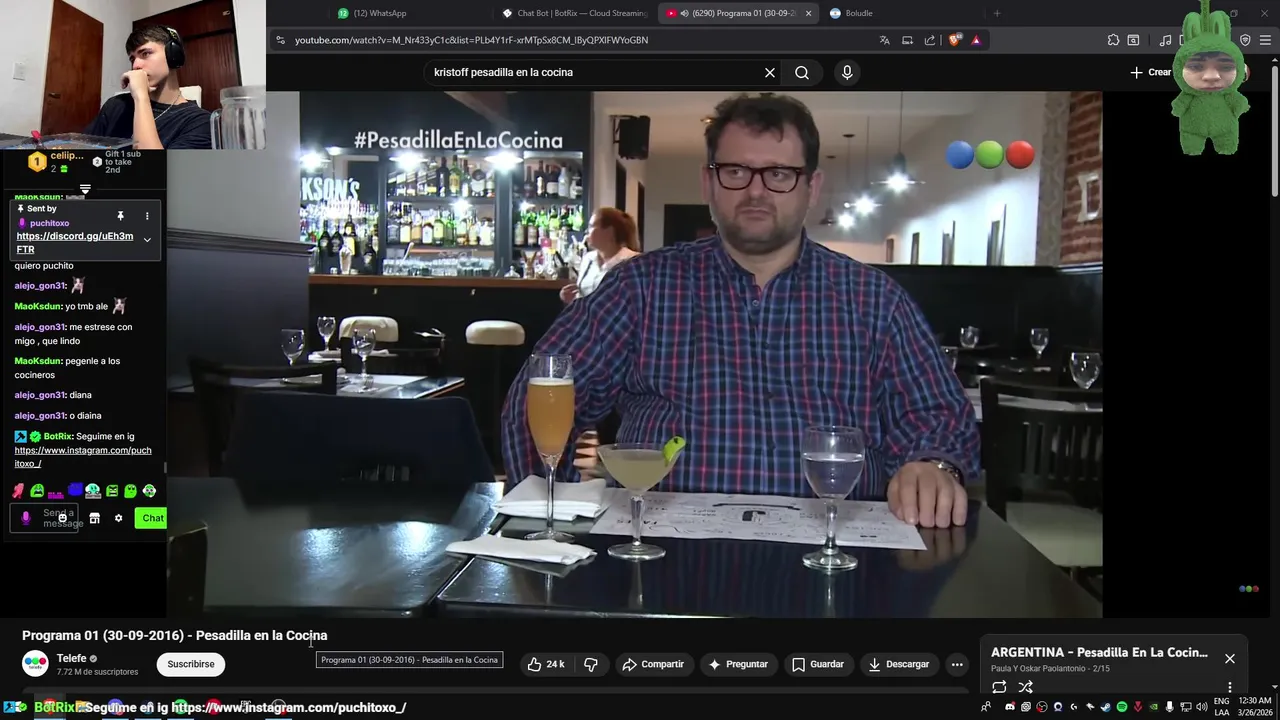Screen dimensions: 1280x720
Task: Switch to the Boludle browser tab
Action: [x=850, y=13]
